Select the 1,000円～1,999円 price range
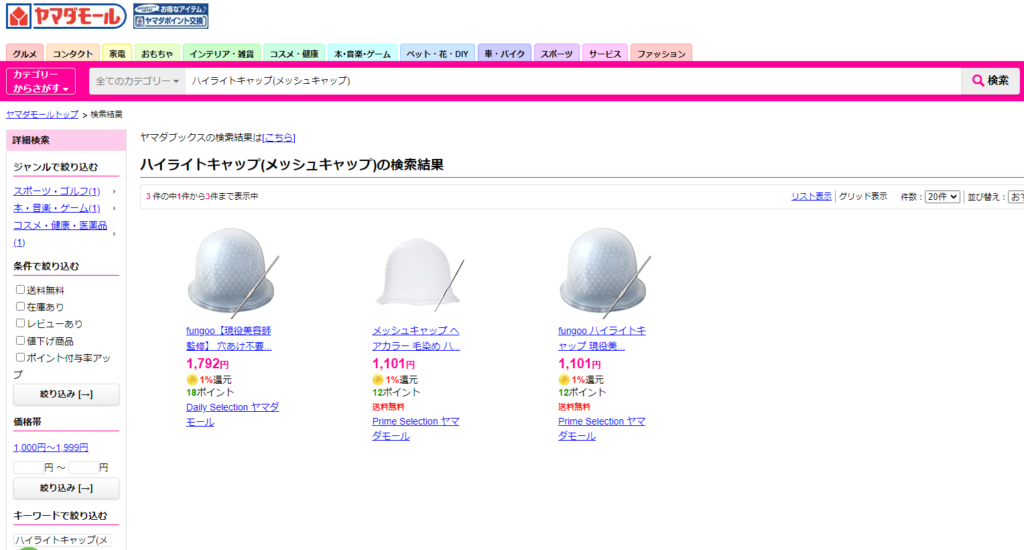Image resolution: width=1024 pixels, height=550 pixels. pyautogui.click(x=51, y=447)
